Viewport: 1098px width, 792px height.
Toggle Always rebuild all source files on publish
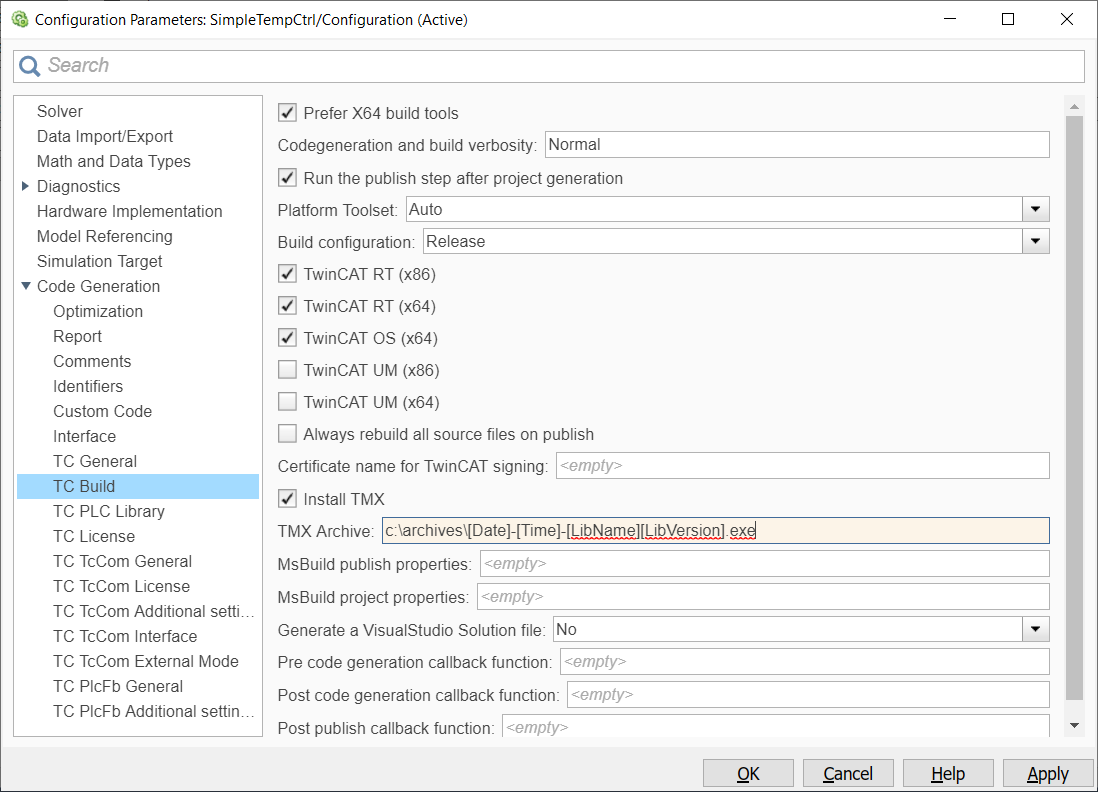pyautogui.click(x=287, y=434)
